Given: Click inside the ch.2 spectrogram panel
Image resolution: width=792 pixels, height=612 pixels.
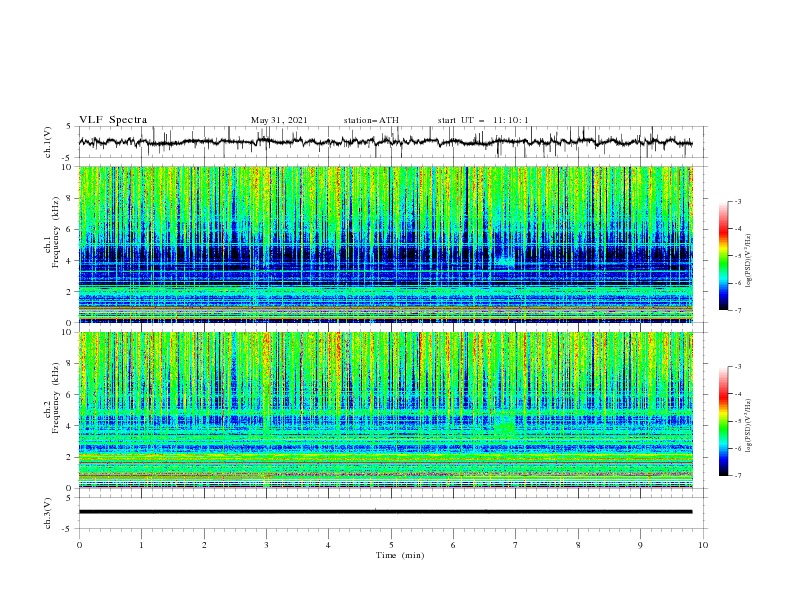Looking at the screenshot, I should pyautogui.click(x=386, y=410).
